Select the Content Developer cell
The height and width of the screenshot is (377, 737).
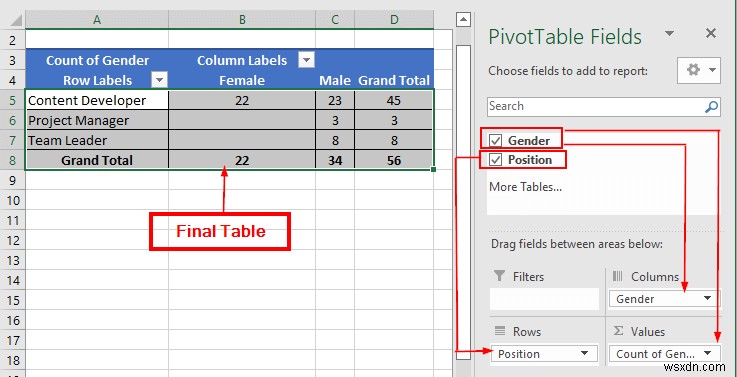pyautogui.click(x=97, y=100)
